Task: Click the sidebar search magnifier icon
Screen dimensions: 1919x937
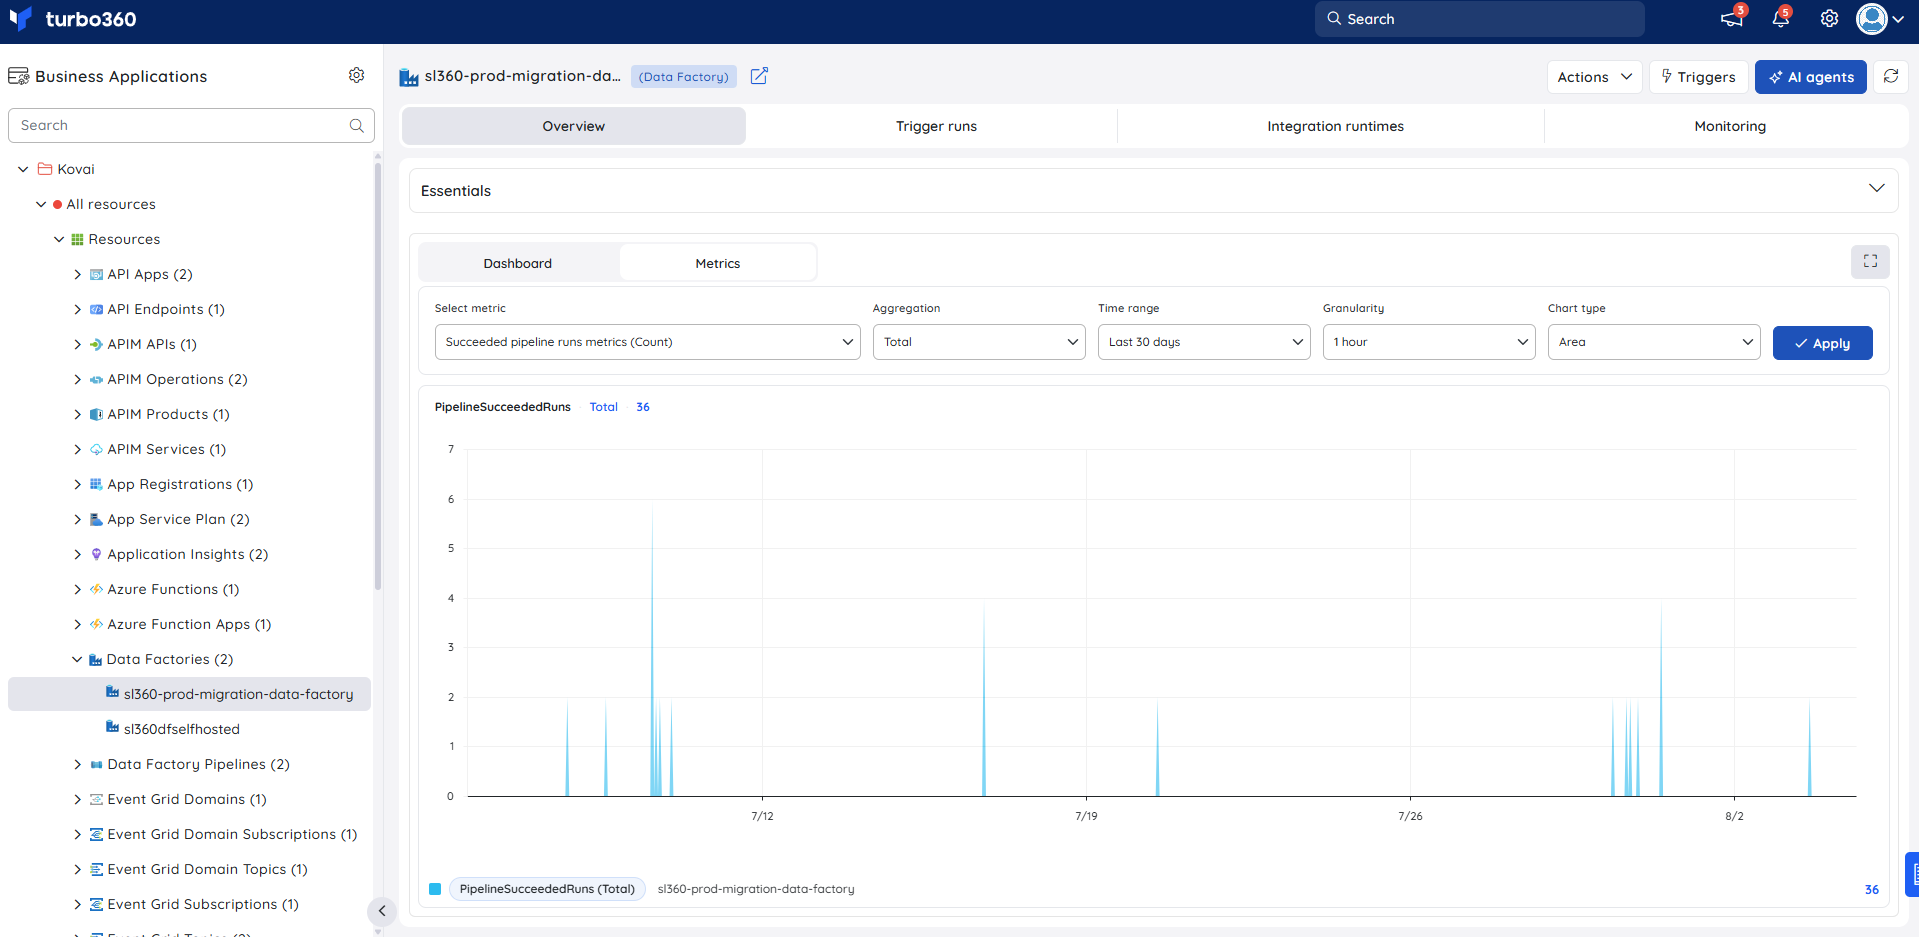Action: point(356,125)
